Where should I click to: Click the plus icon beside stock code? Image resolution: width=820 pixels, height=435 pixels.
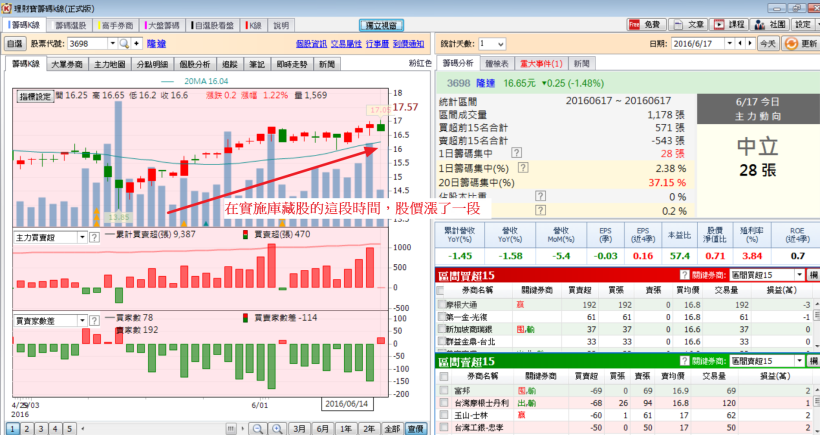(x=137, y=44)
